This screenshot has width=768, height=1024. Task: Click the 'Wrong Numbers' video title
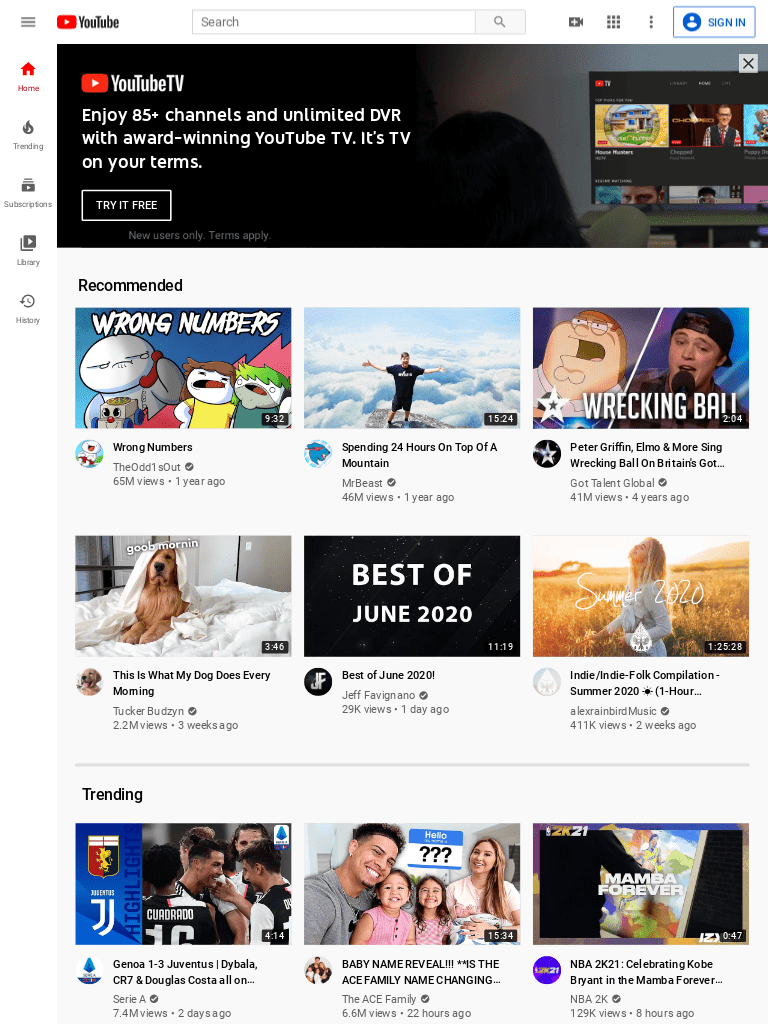[x=153, y=447]
